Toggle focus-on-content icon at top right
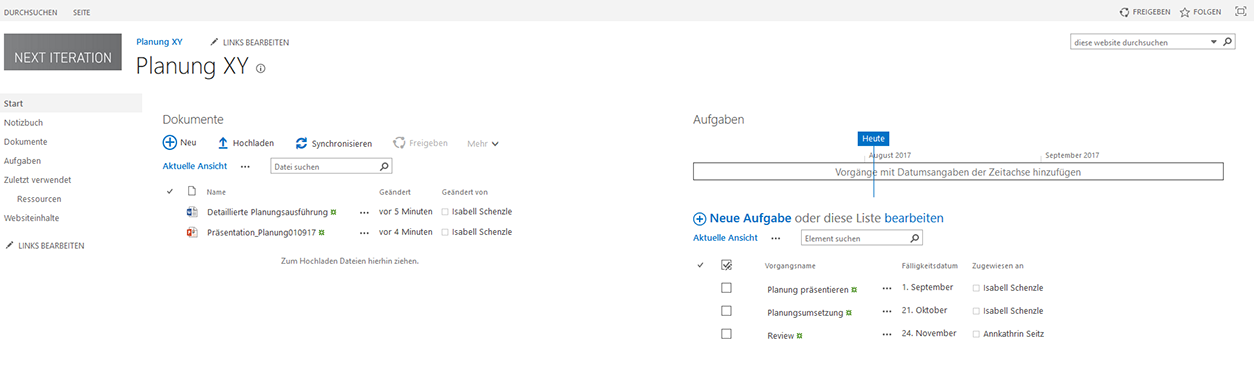This screenshot has height=367, width=1254. [1241, 11]
